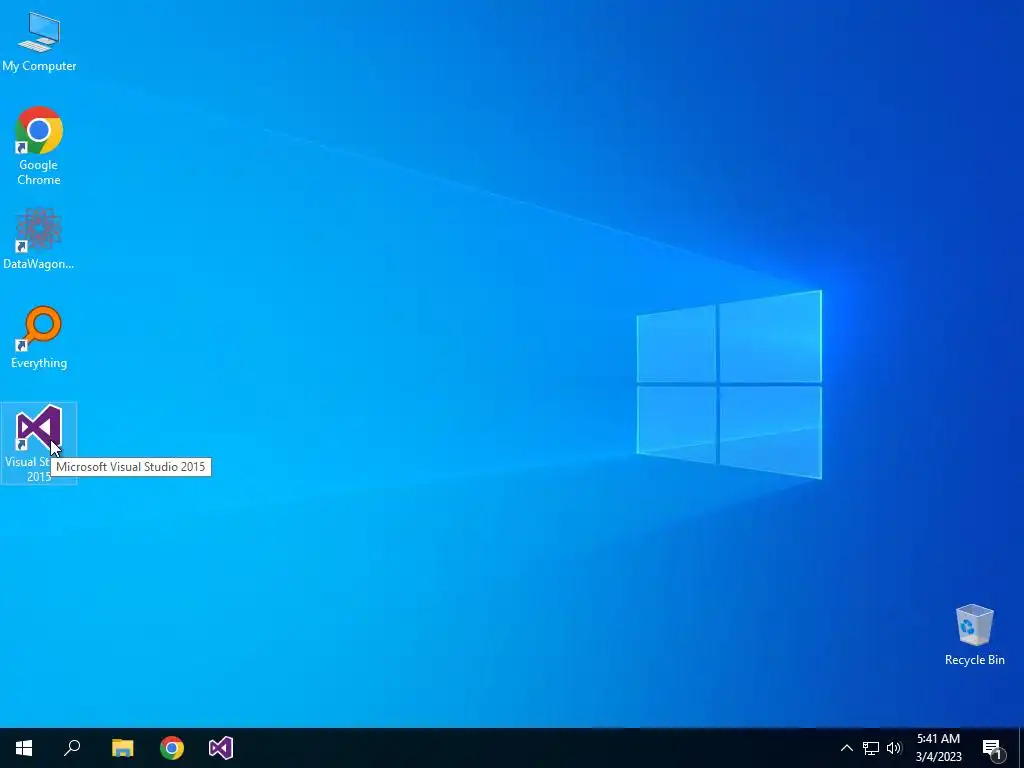Open the Windows Start menu
Image resolution: width=1024 pixels, height=768 pixels.
tap(24, 748)
